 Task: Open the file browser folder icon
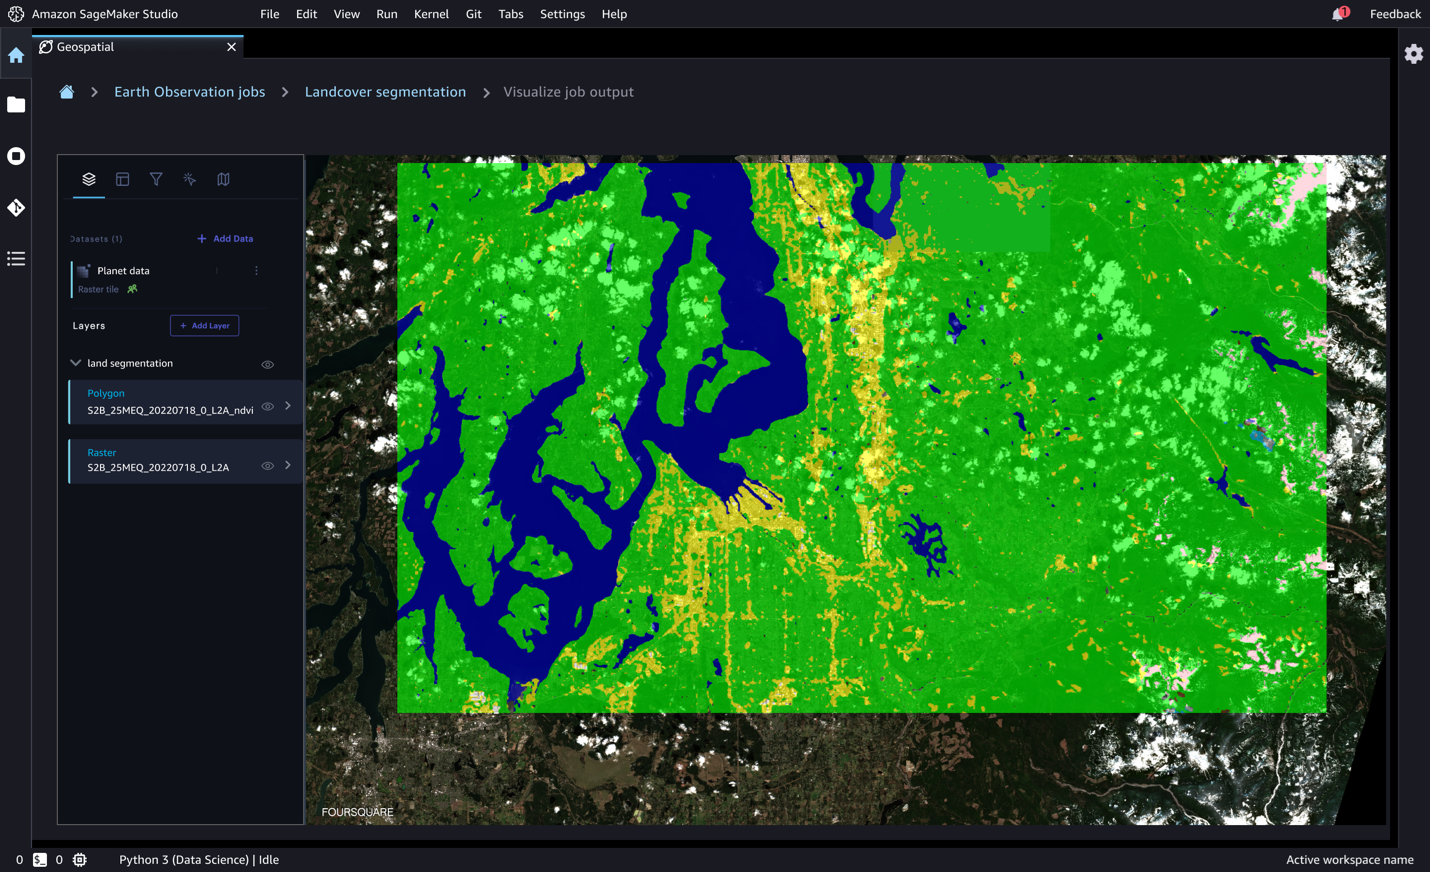(16, 105)
